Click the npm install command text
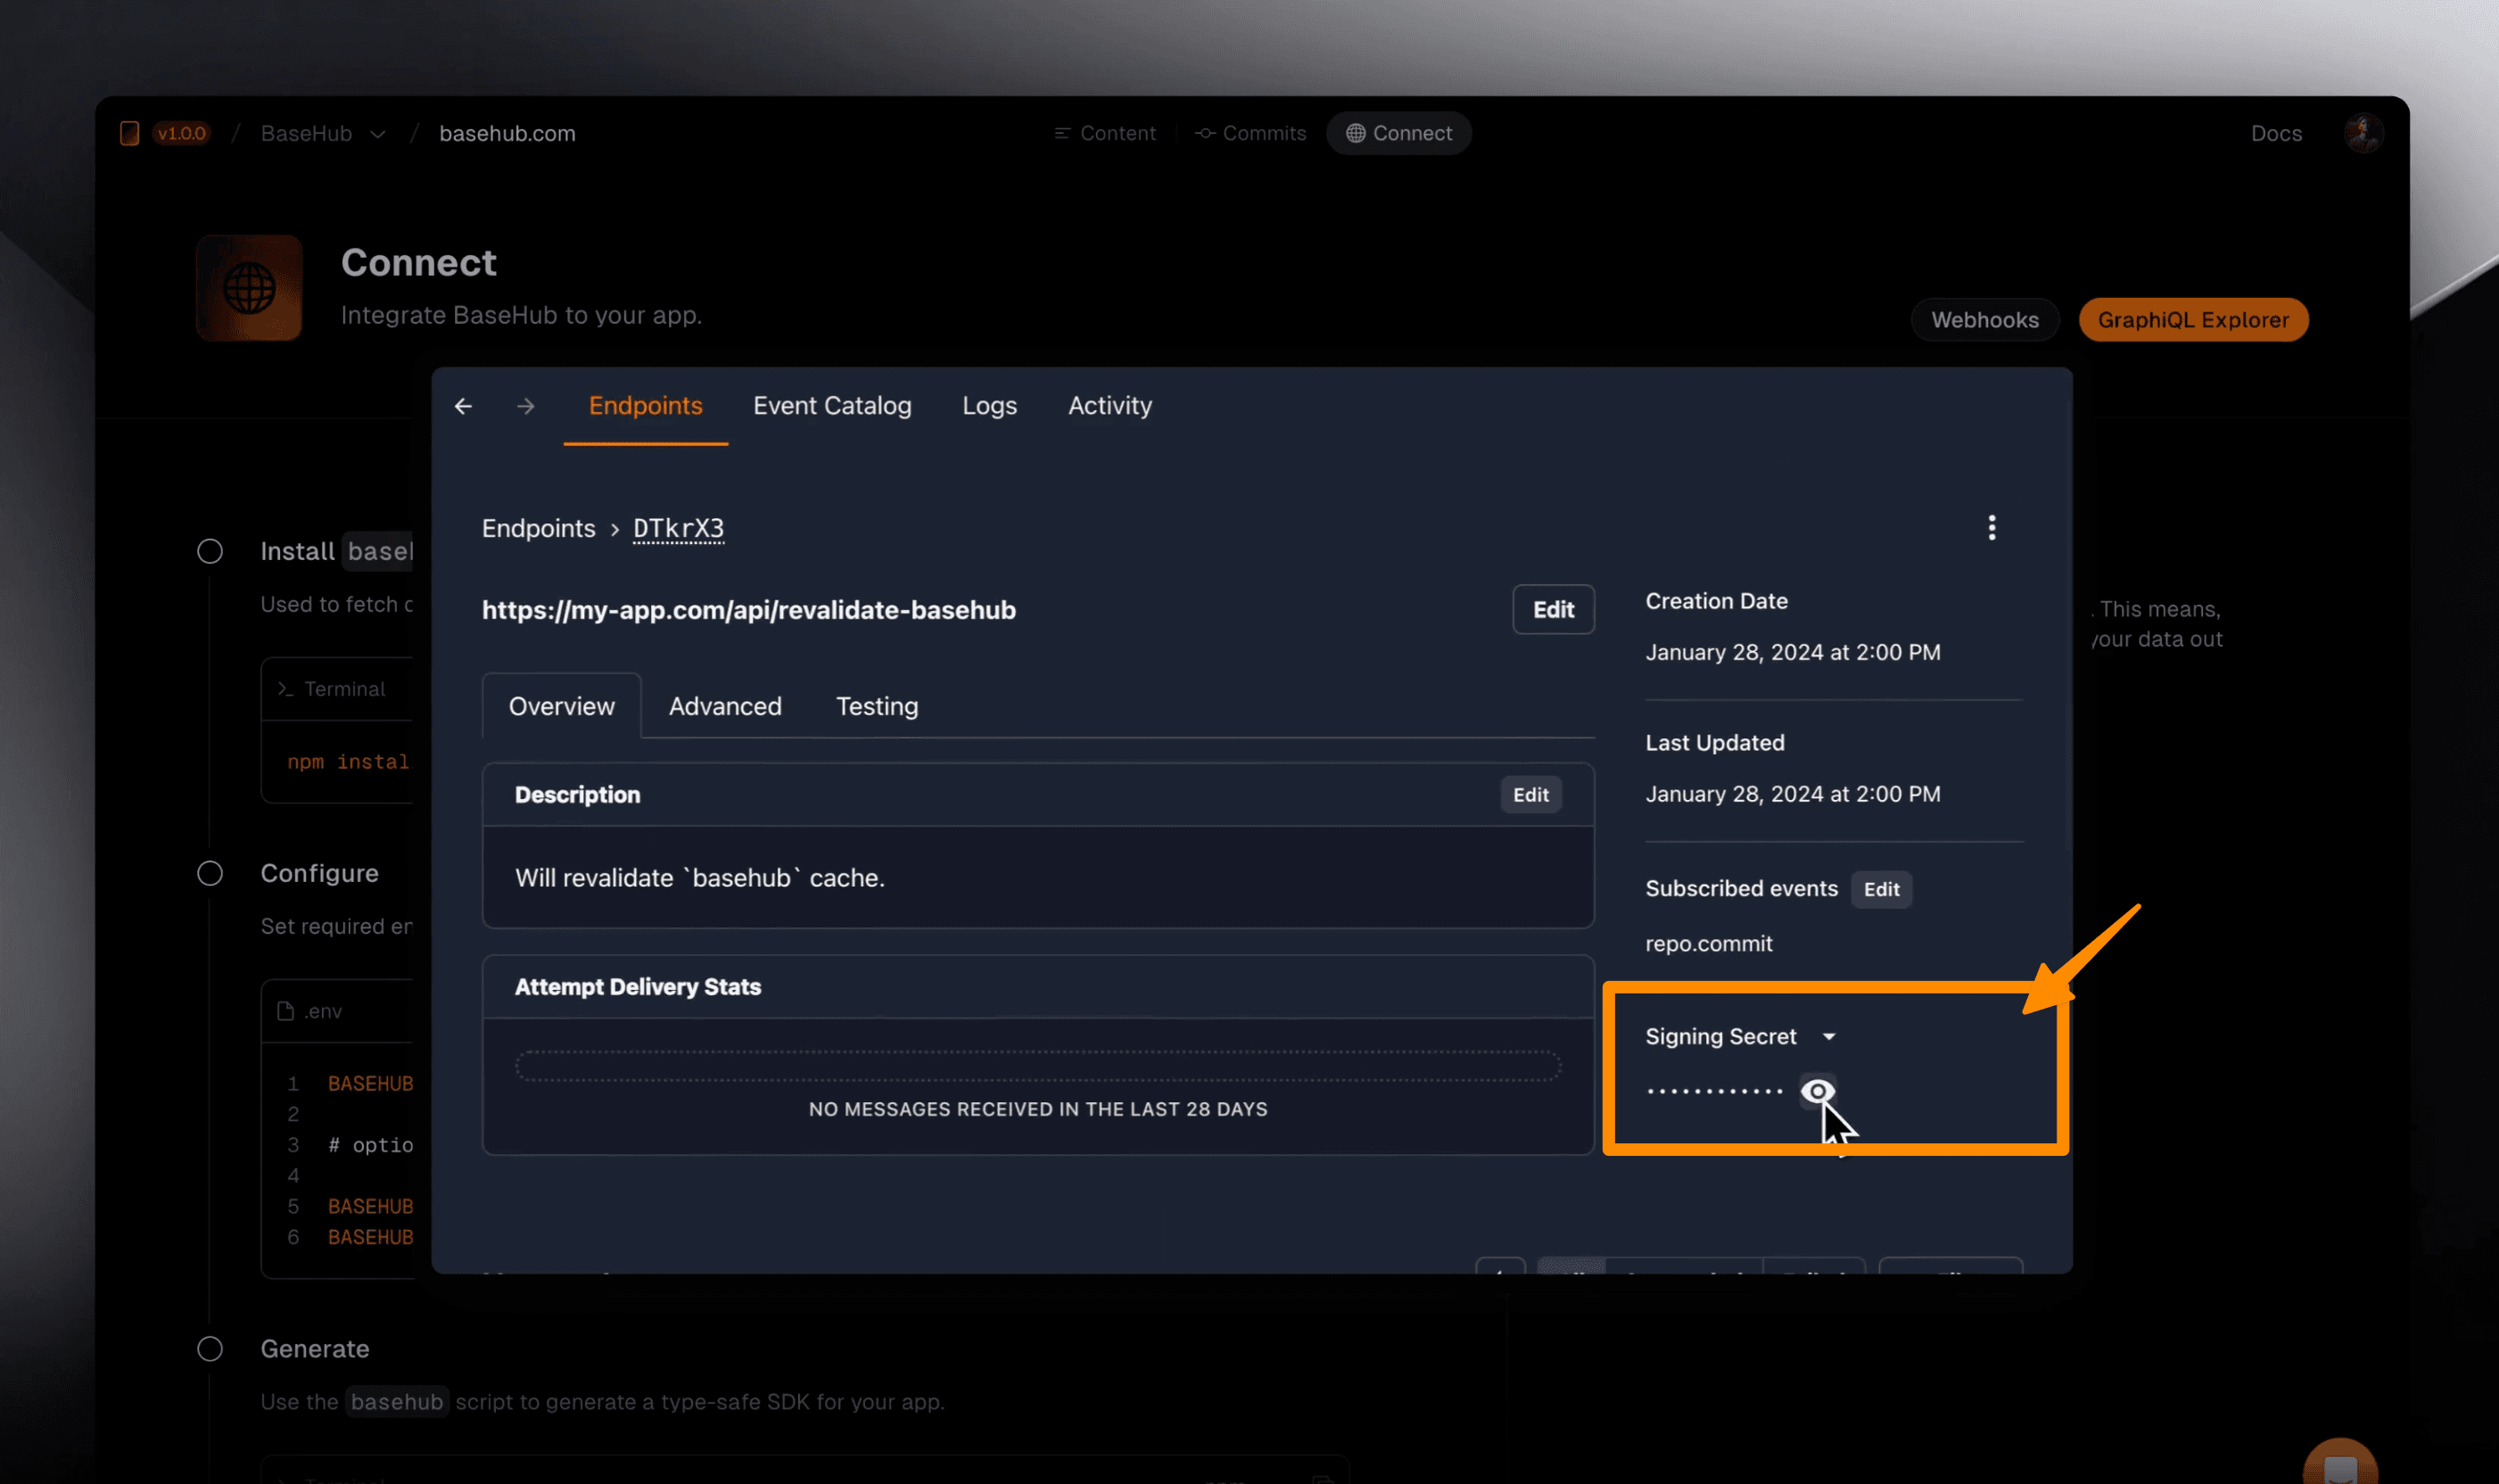This screenshot has width=2499, height=1484. click(348, 762)
